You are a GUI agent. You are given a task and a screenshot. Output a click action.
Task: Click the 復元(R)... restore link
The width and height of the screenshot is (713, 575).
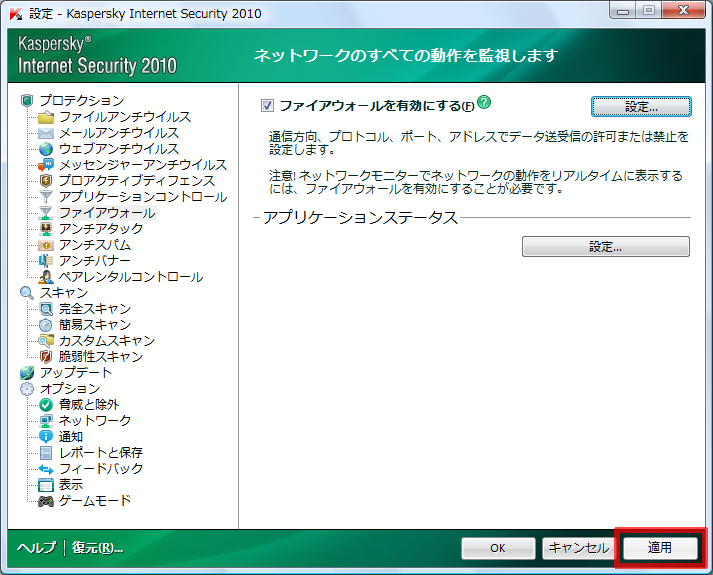[97, 548]
